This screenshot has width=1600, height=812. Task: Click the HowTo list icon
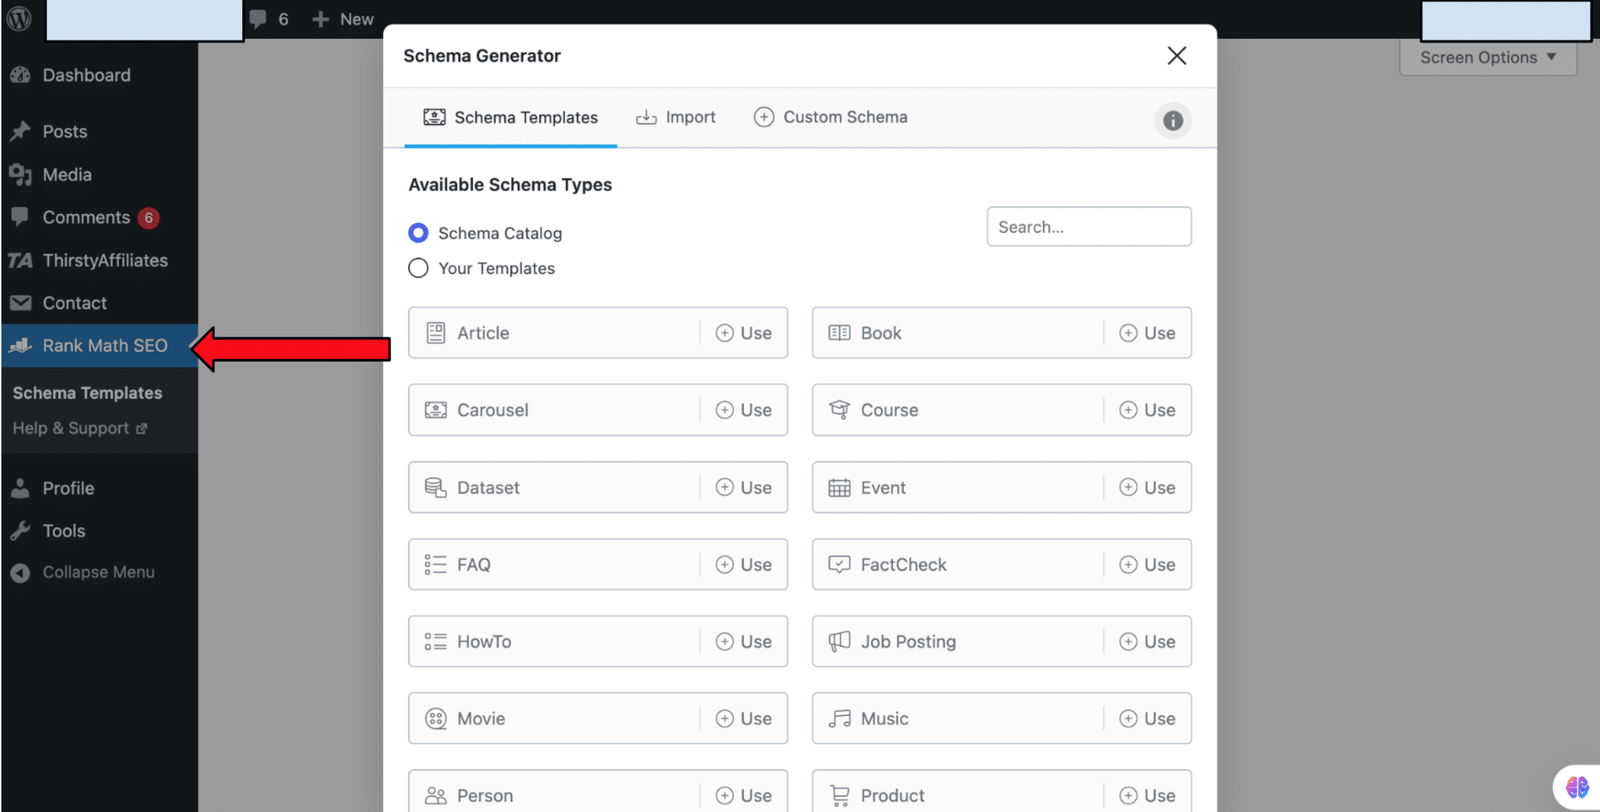[x=436, y=642]
